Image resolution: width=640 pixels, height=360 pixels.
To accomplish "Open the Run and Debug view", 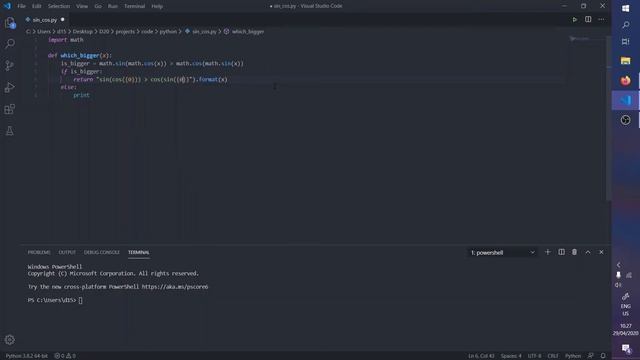I will click(10, 87).
